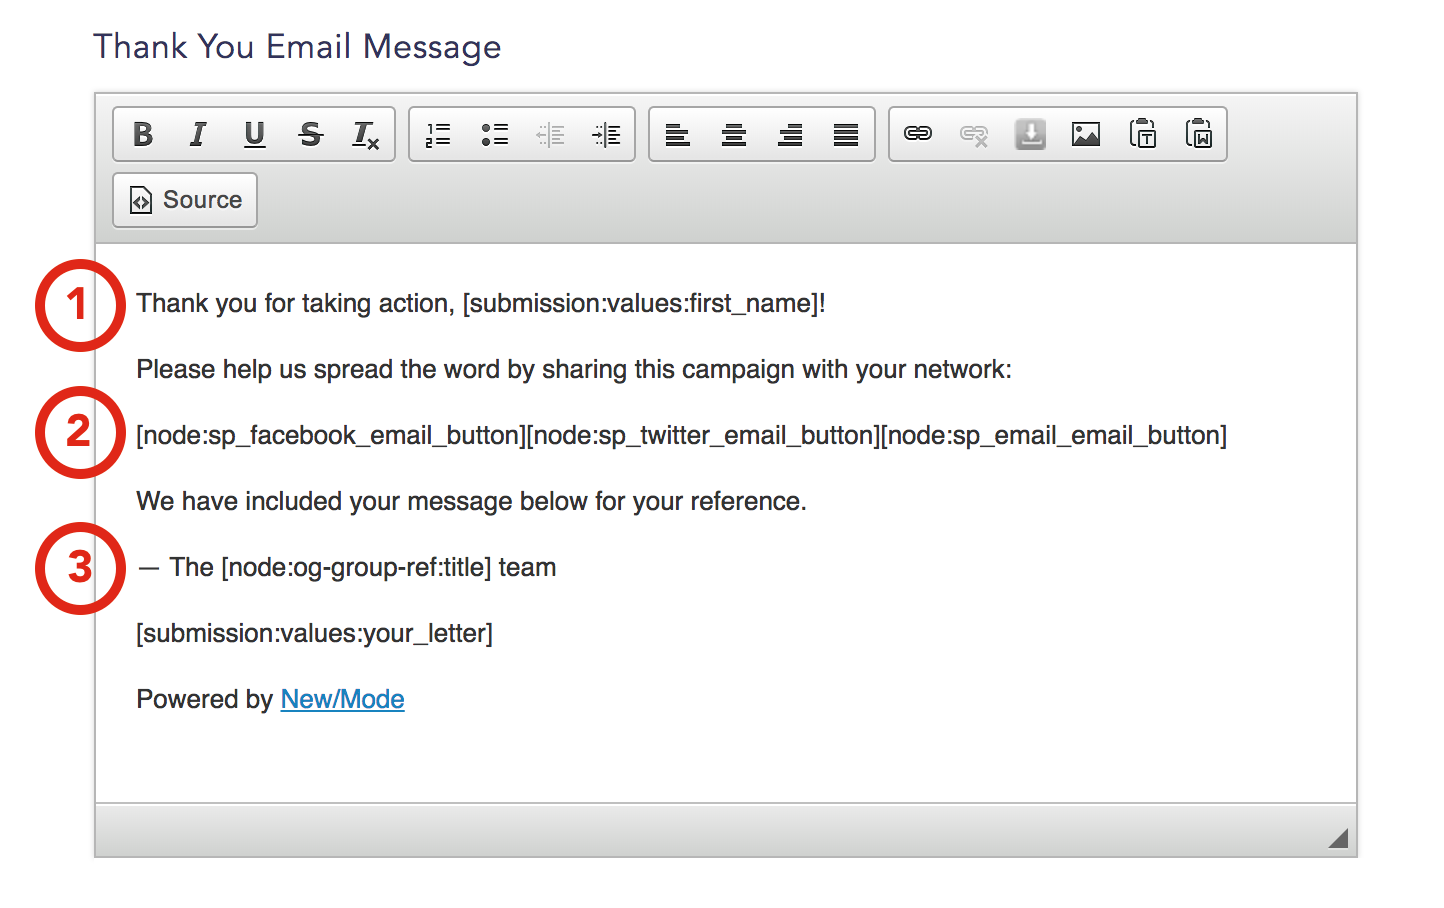The width and height of the screenshot is (1444, 908).
Task: Open the New/Mode link
Action: pyautogui.click(x=342, y=699)
